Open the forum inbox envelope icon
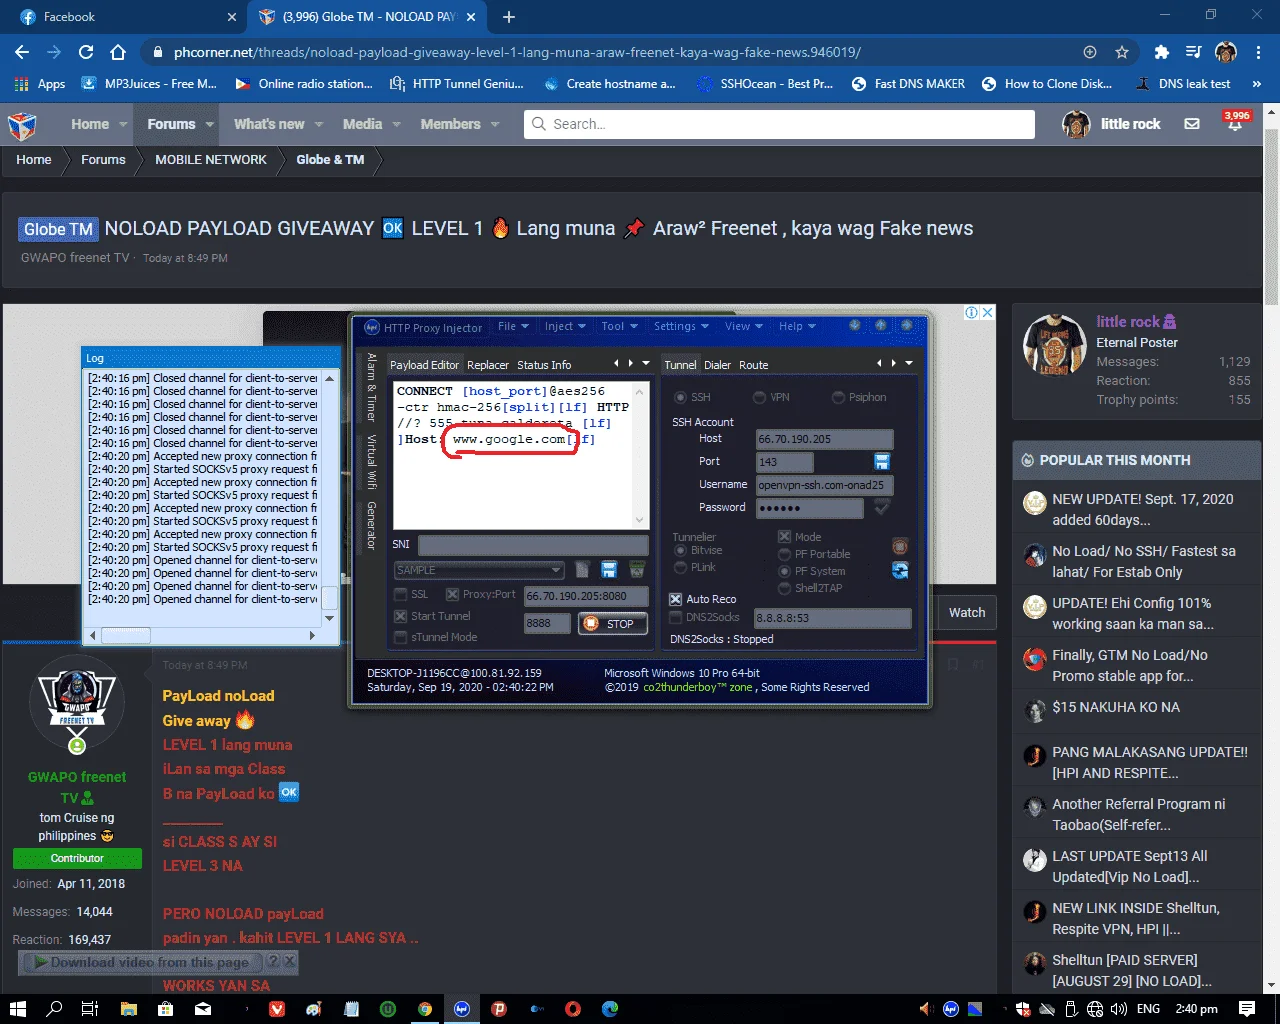Viewport: 1280px width, 1024px height. coord(1192,124)
